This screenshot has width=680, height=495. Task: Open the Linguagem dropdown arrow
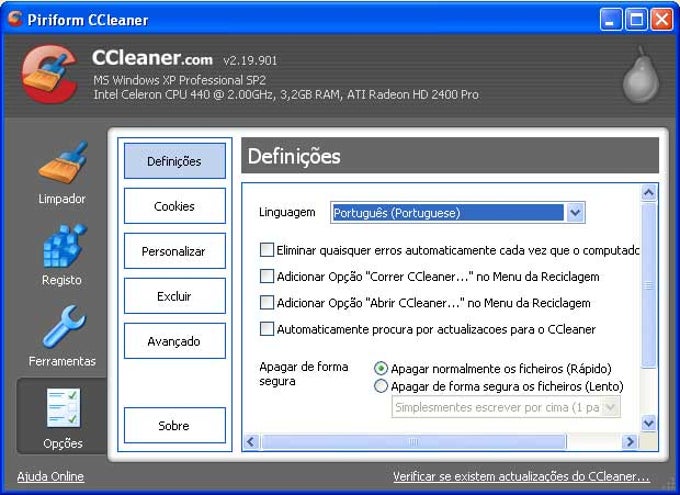[575, 213]
